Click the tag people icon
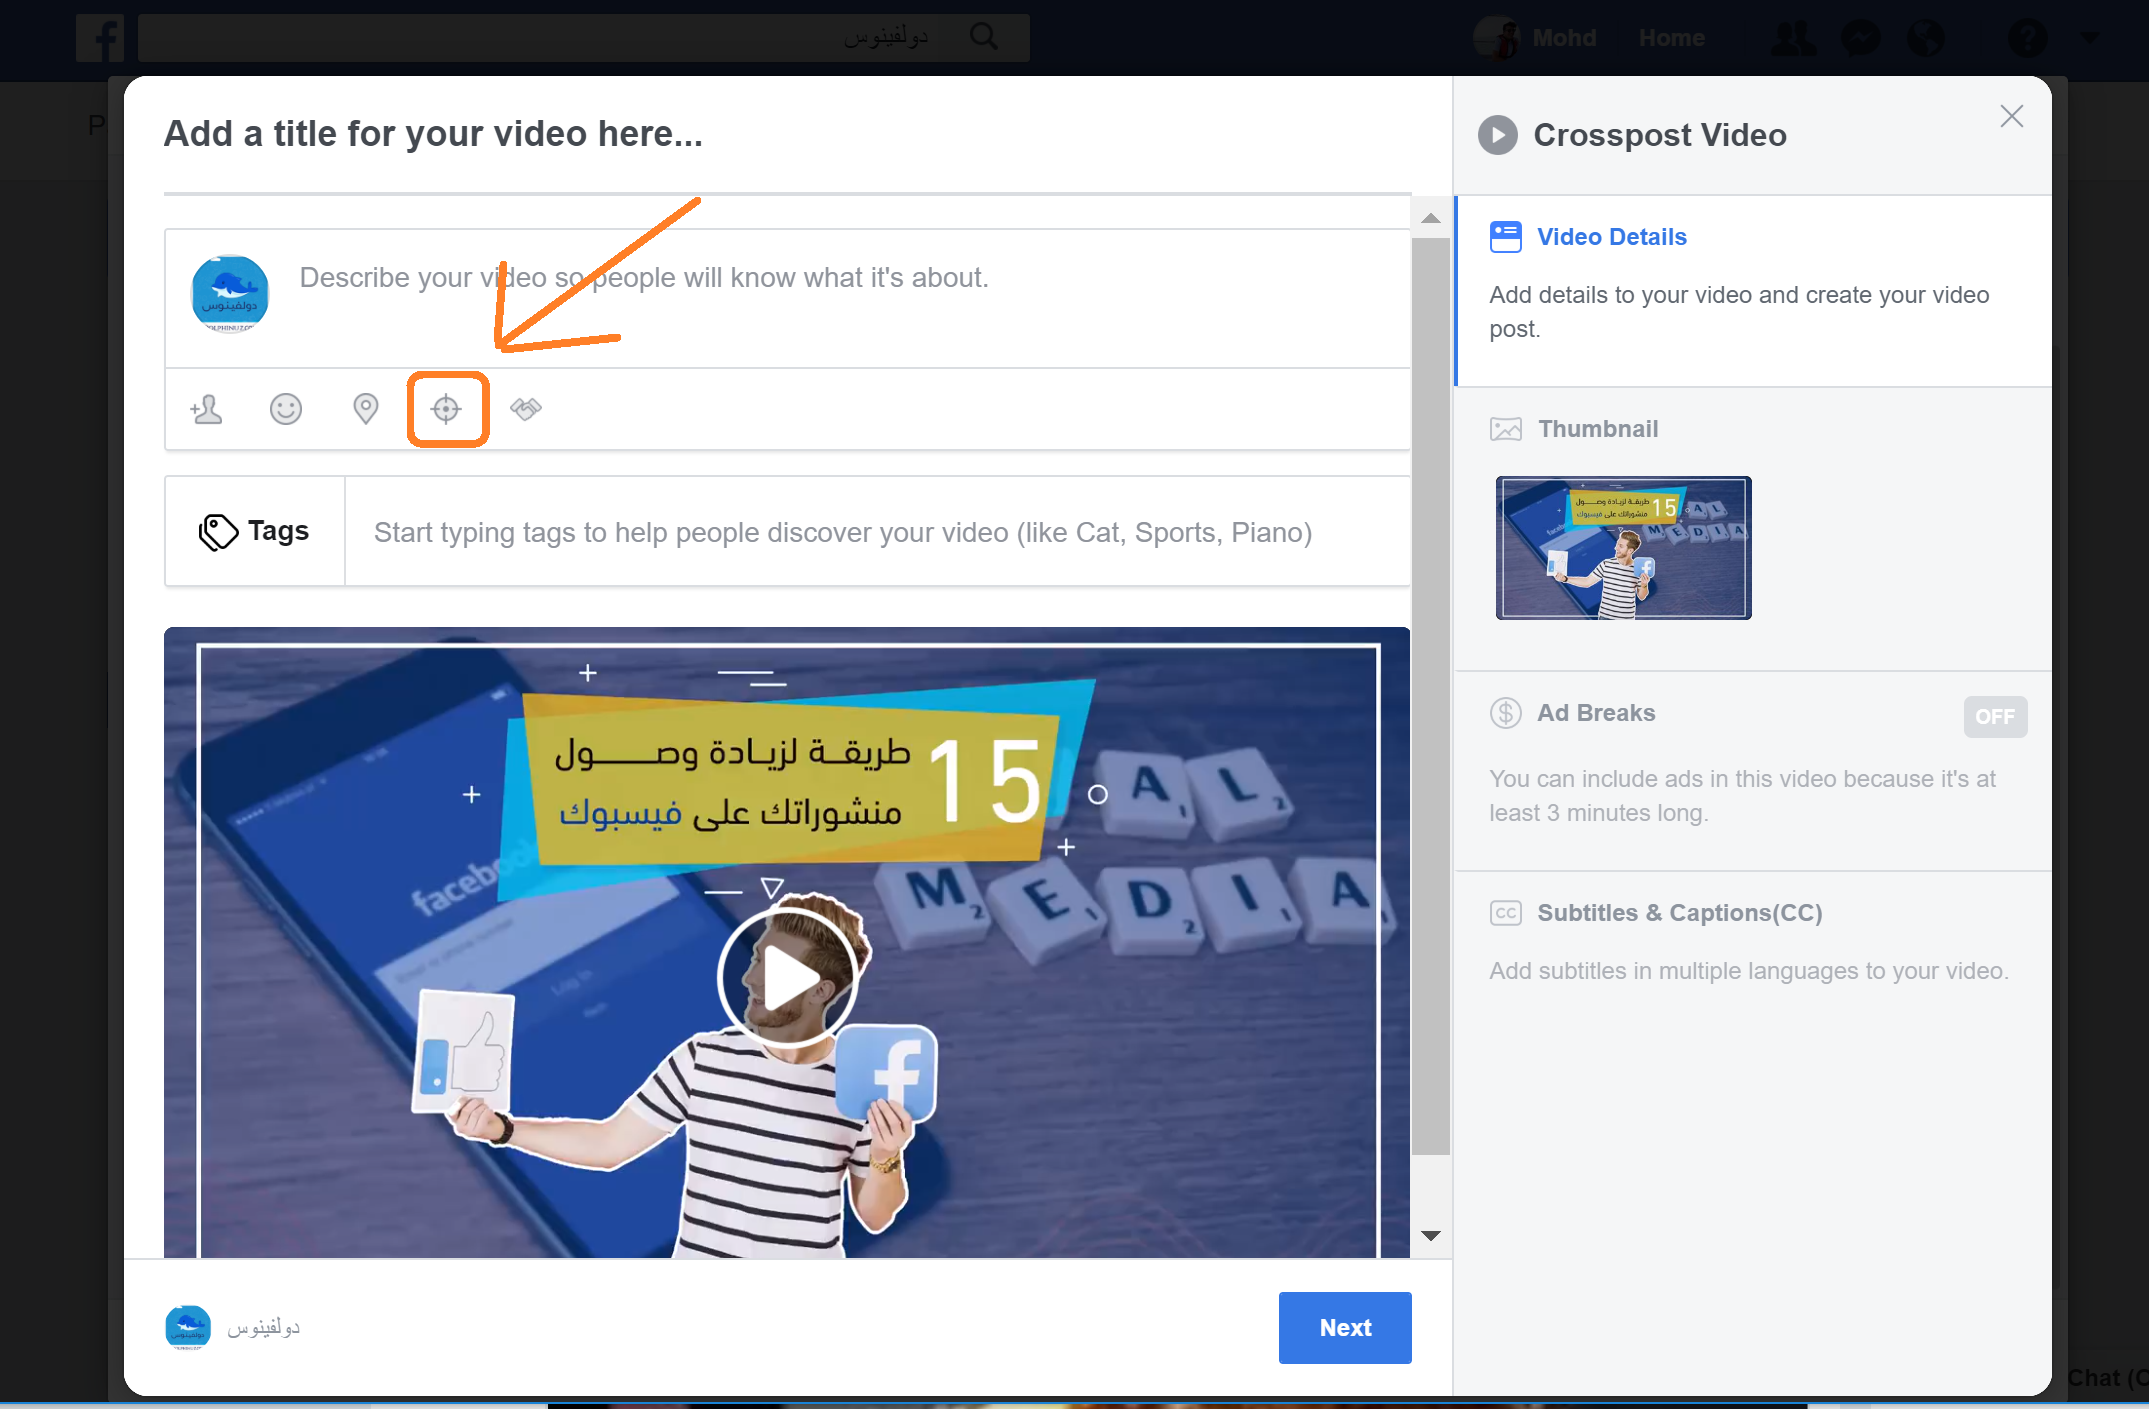Screen dimensions: 2149x1409 pos(207,409)
